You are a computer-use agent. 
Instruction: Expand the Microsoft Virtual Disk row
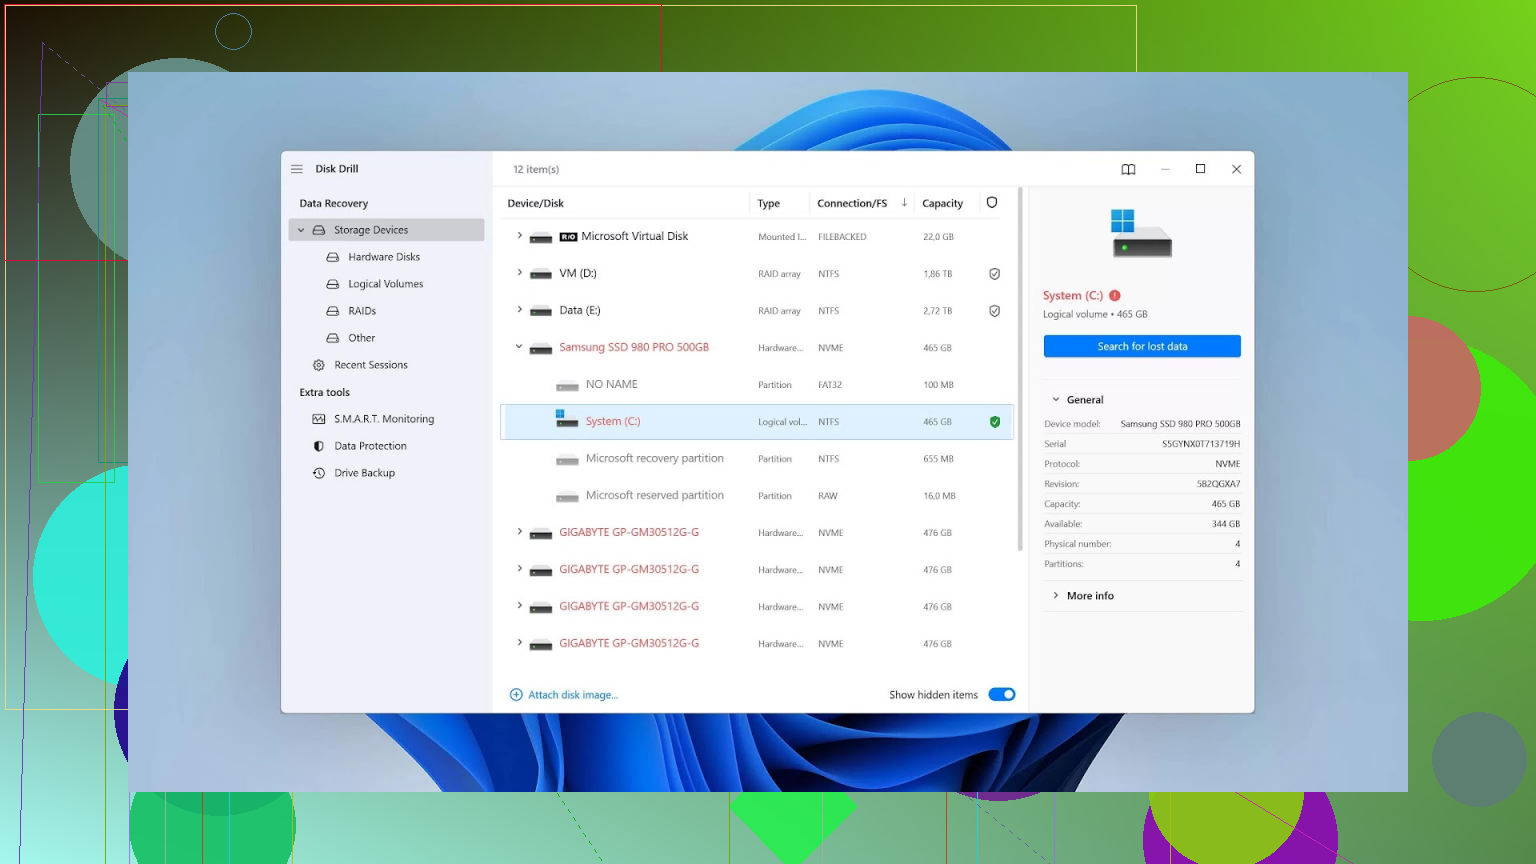[x=519, y=236]
